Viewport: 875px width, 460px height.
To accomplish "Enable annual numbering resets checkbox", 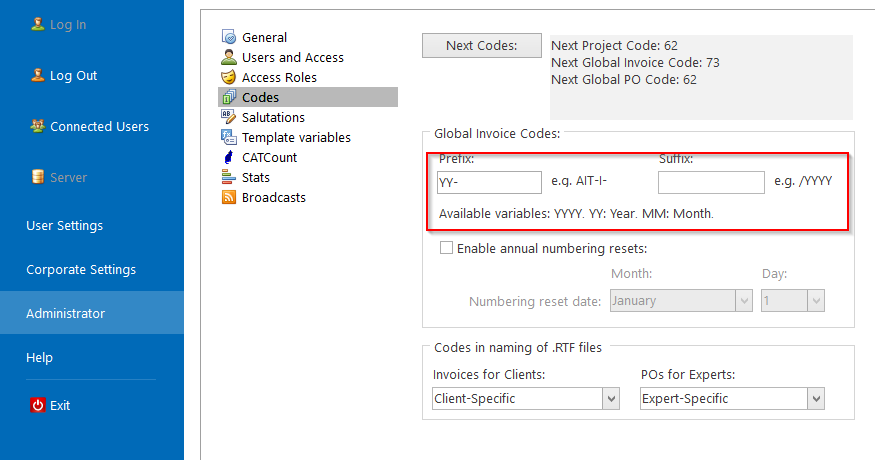I will pos(446,248).
